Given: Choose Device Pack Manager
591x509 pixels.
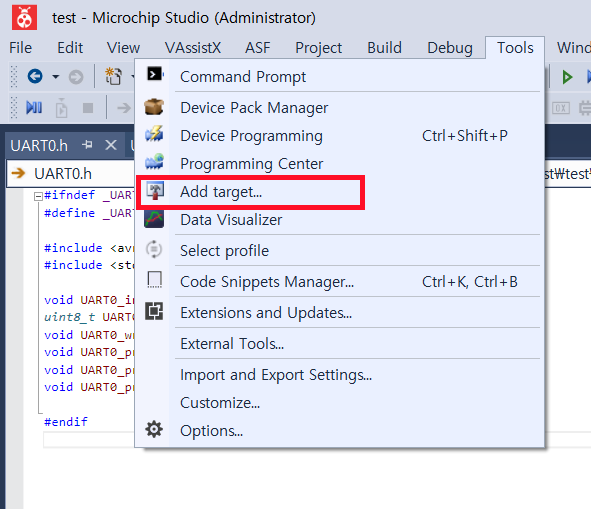Looking at the screenshot, I should point(340,108).
